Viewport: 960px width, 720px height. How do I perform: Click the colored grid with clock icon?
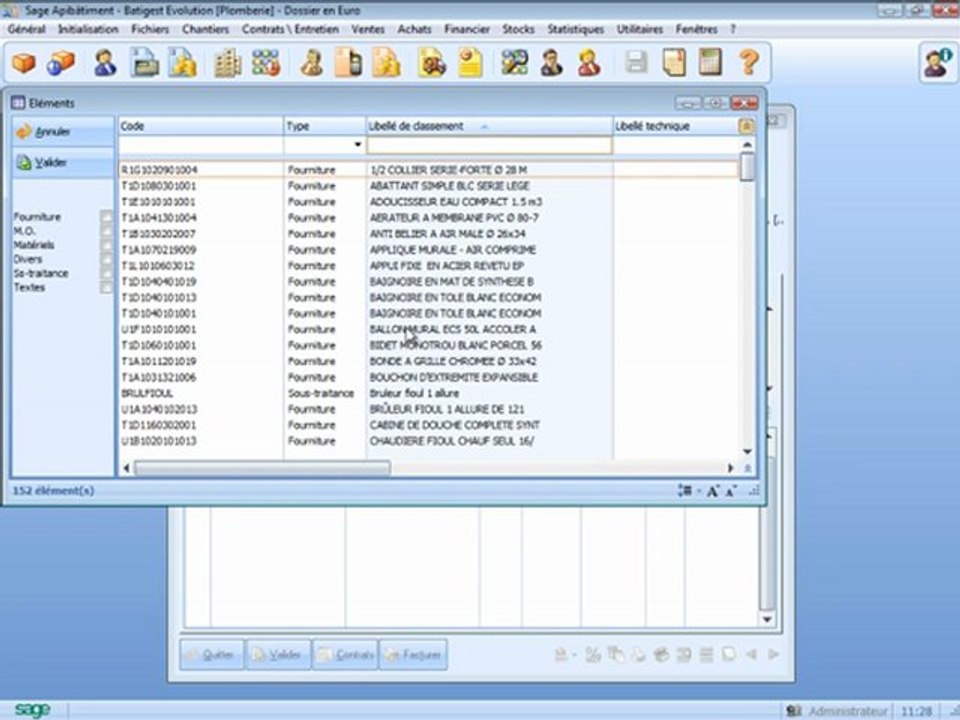click(x=266, y=62)
